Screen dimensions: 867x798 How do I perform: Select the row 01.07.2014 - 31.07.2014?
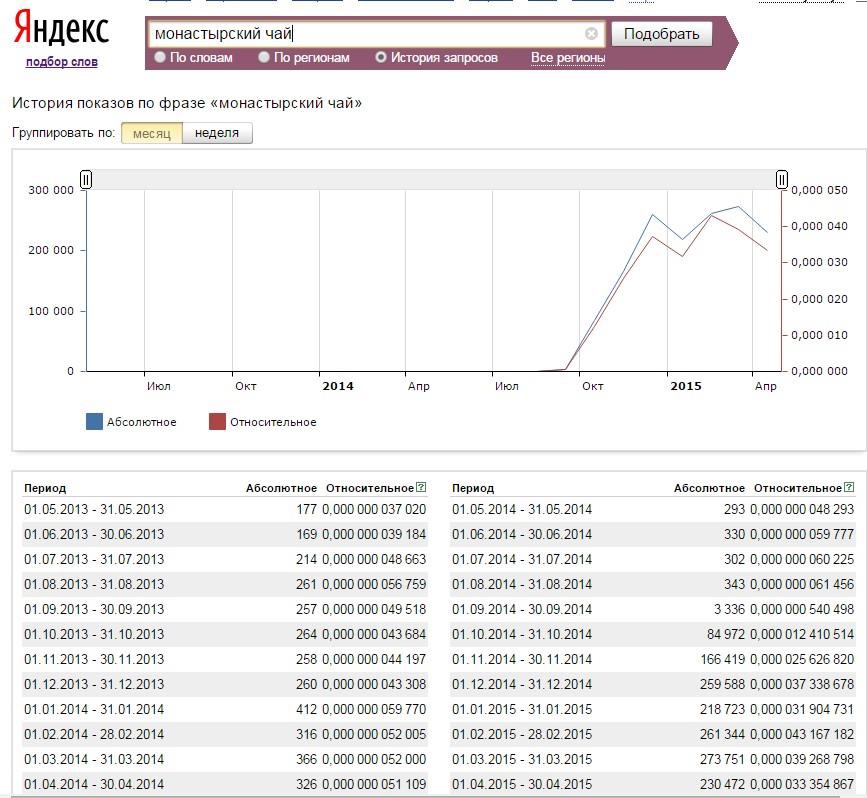point(653,559)
